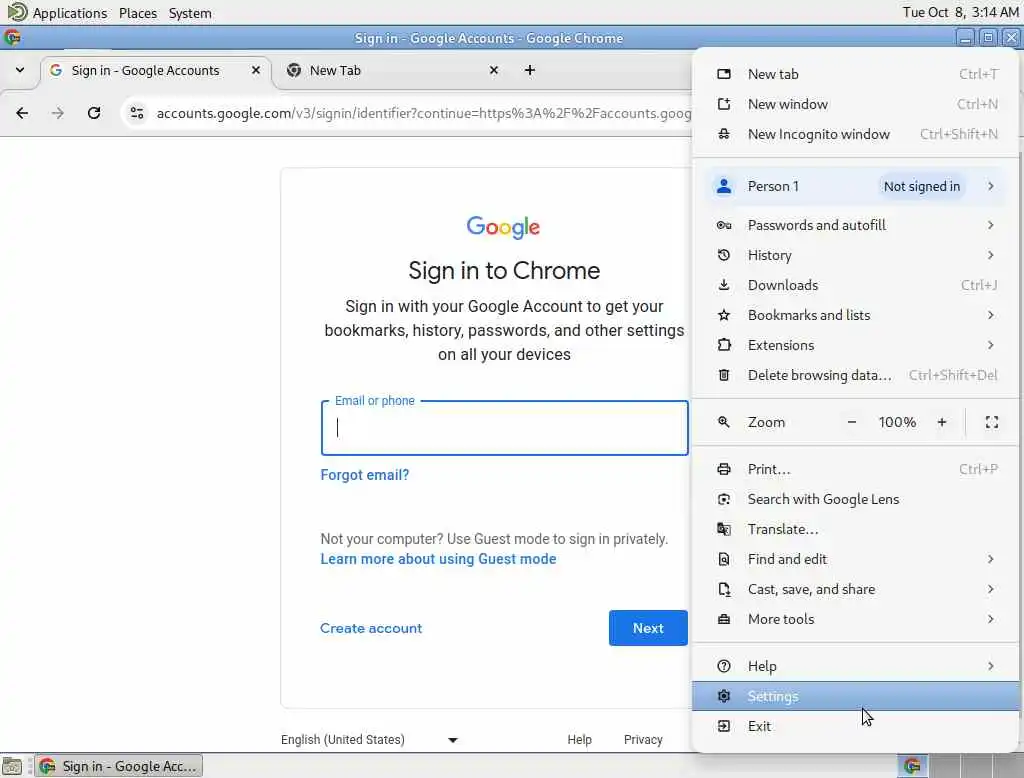Viewport: 1024px width, 778px height.
Task: Click Not signed in status chip
Action: click(x=921, y=186)
